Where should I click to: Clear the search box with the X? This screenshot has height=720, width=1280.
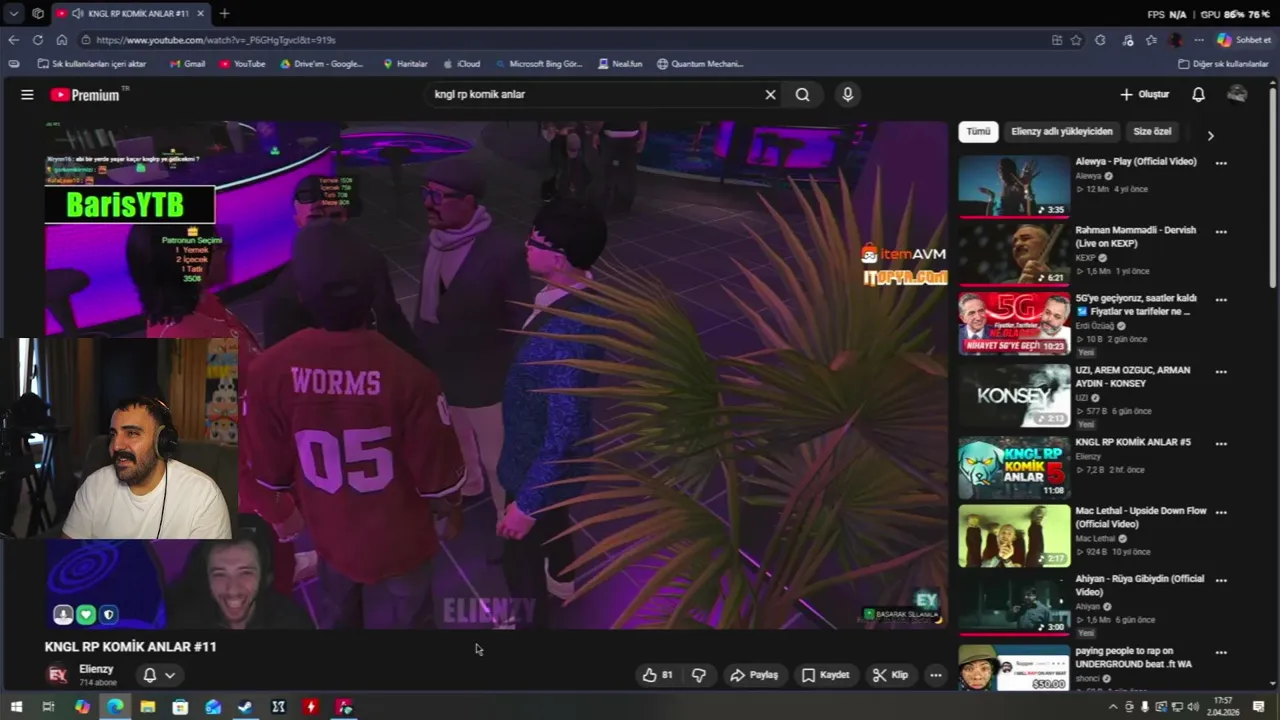click(x=770, y=95)
